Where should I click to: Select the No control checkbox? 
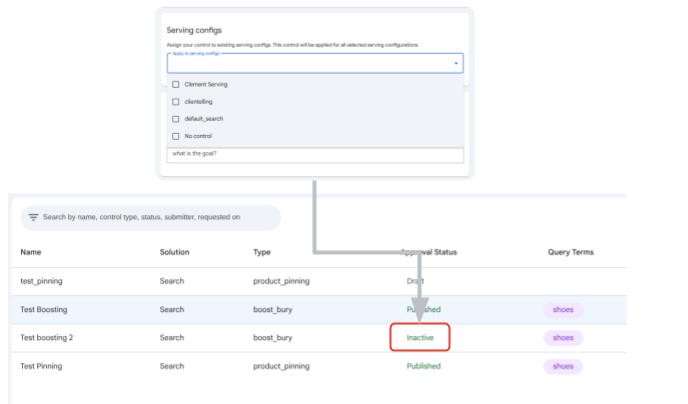176,136
